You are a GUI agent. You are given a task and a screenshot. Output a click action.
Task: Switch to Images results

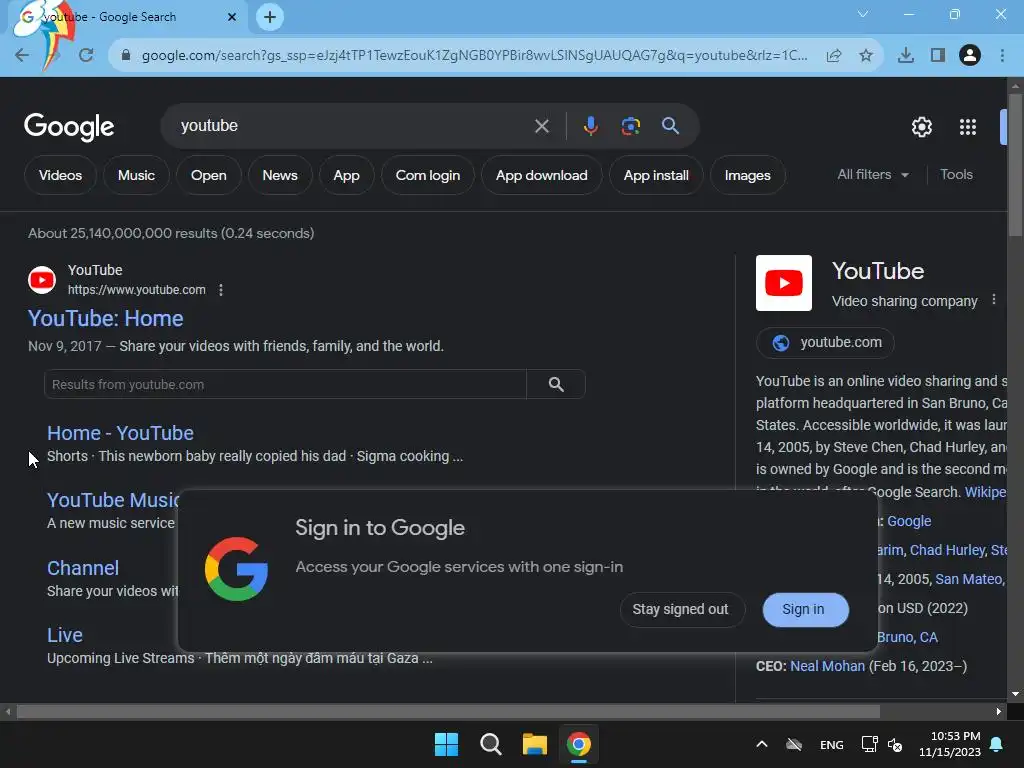click(748, 175)
